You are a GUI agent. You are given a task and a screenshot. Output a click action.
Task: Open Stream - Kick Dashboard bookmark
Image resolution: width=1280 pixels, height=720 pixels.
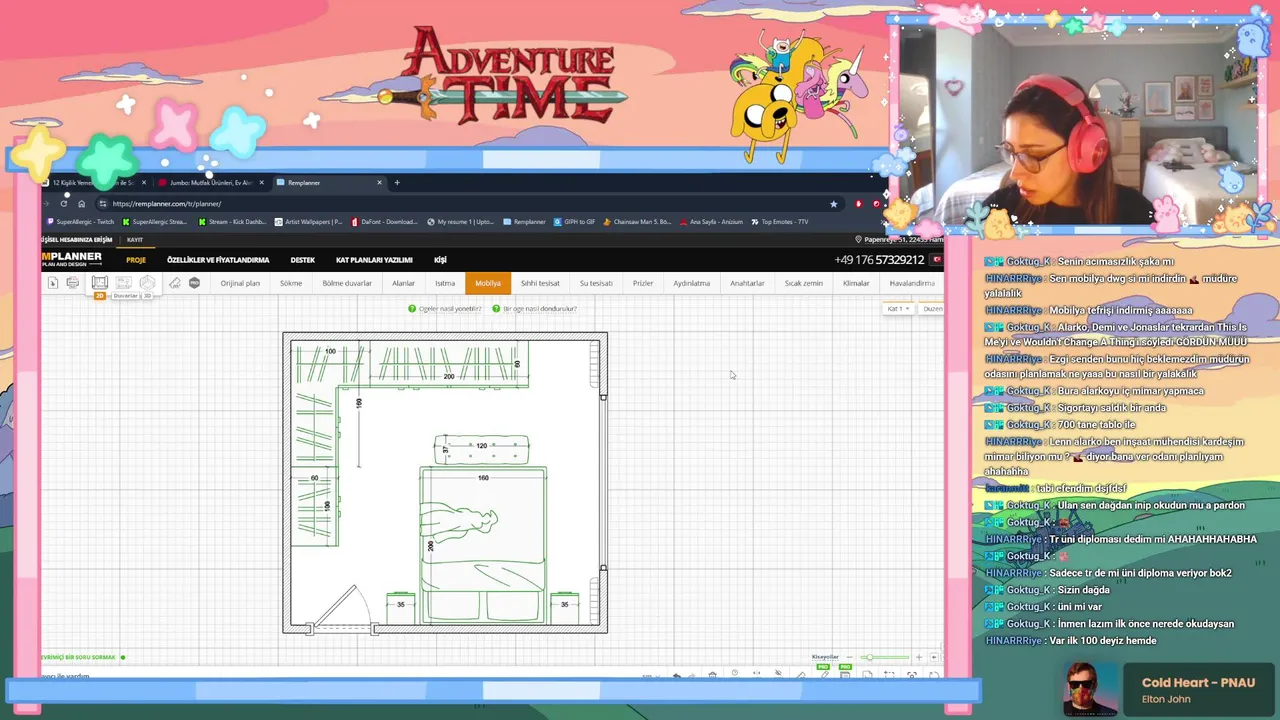click(232, 222)
